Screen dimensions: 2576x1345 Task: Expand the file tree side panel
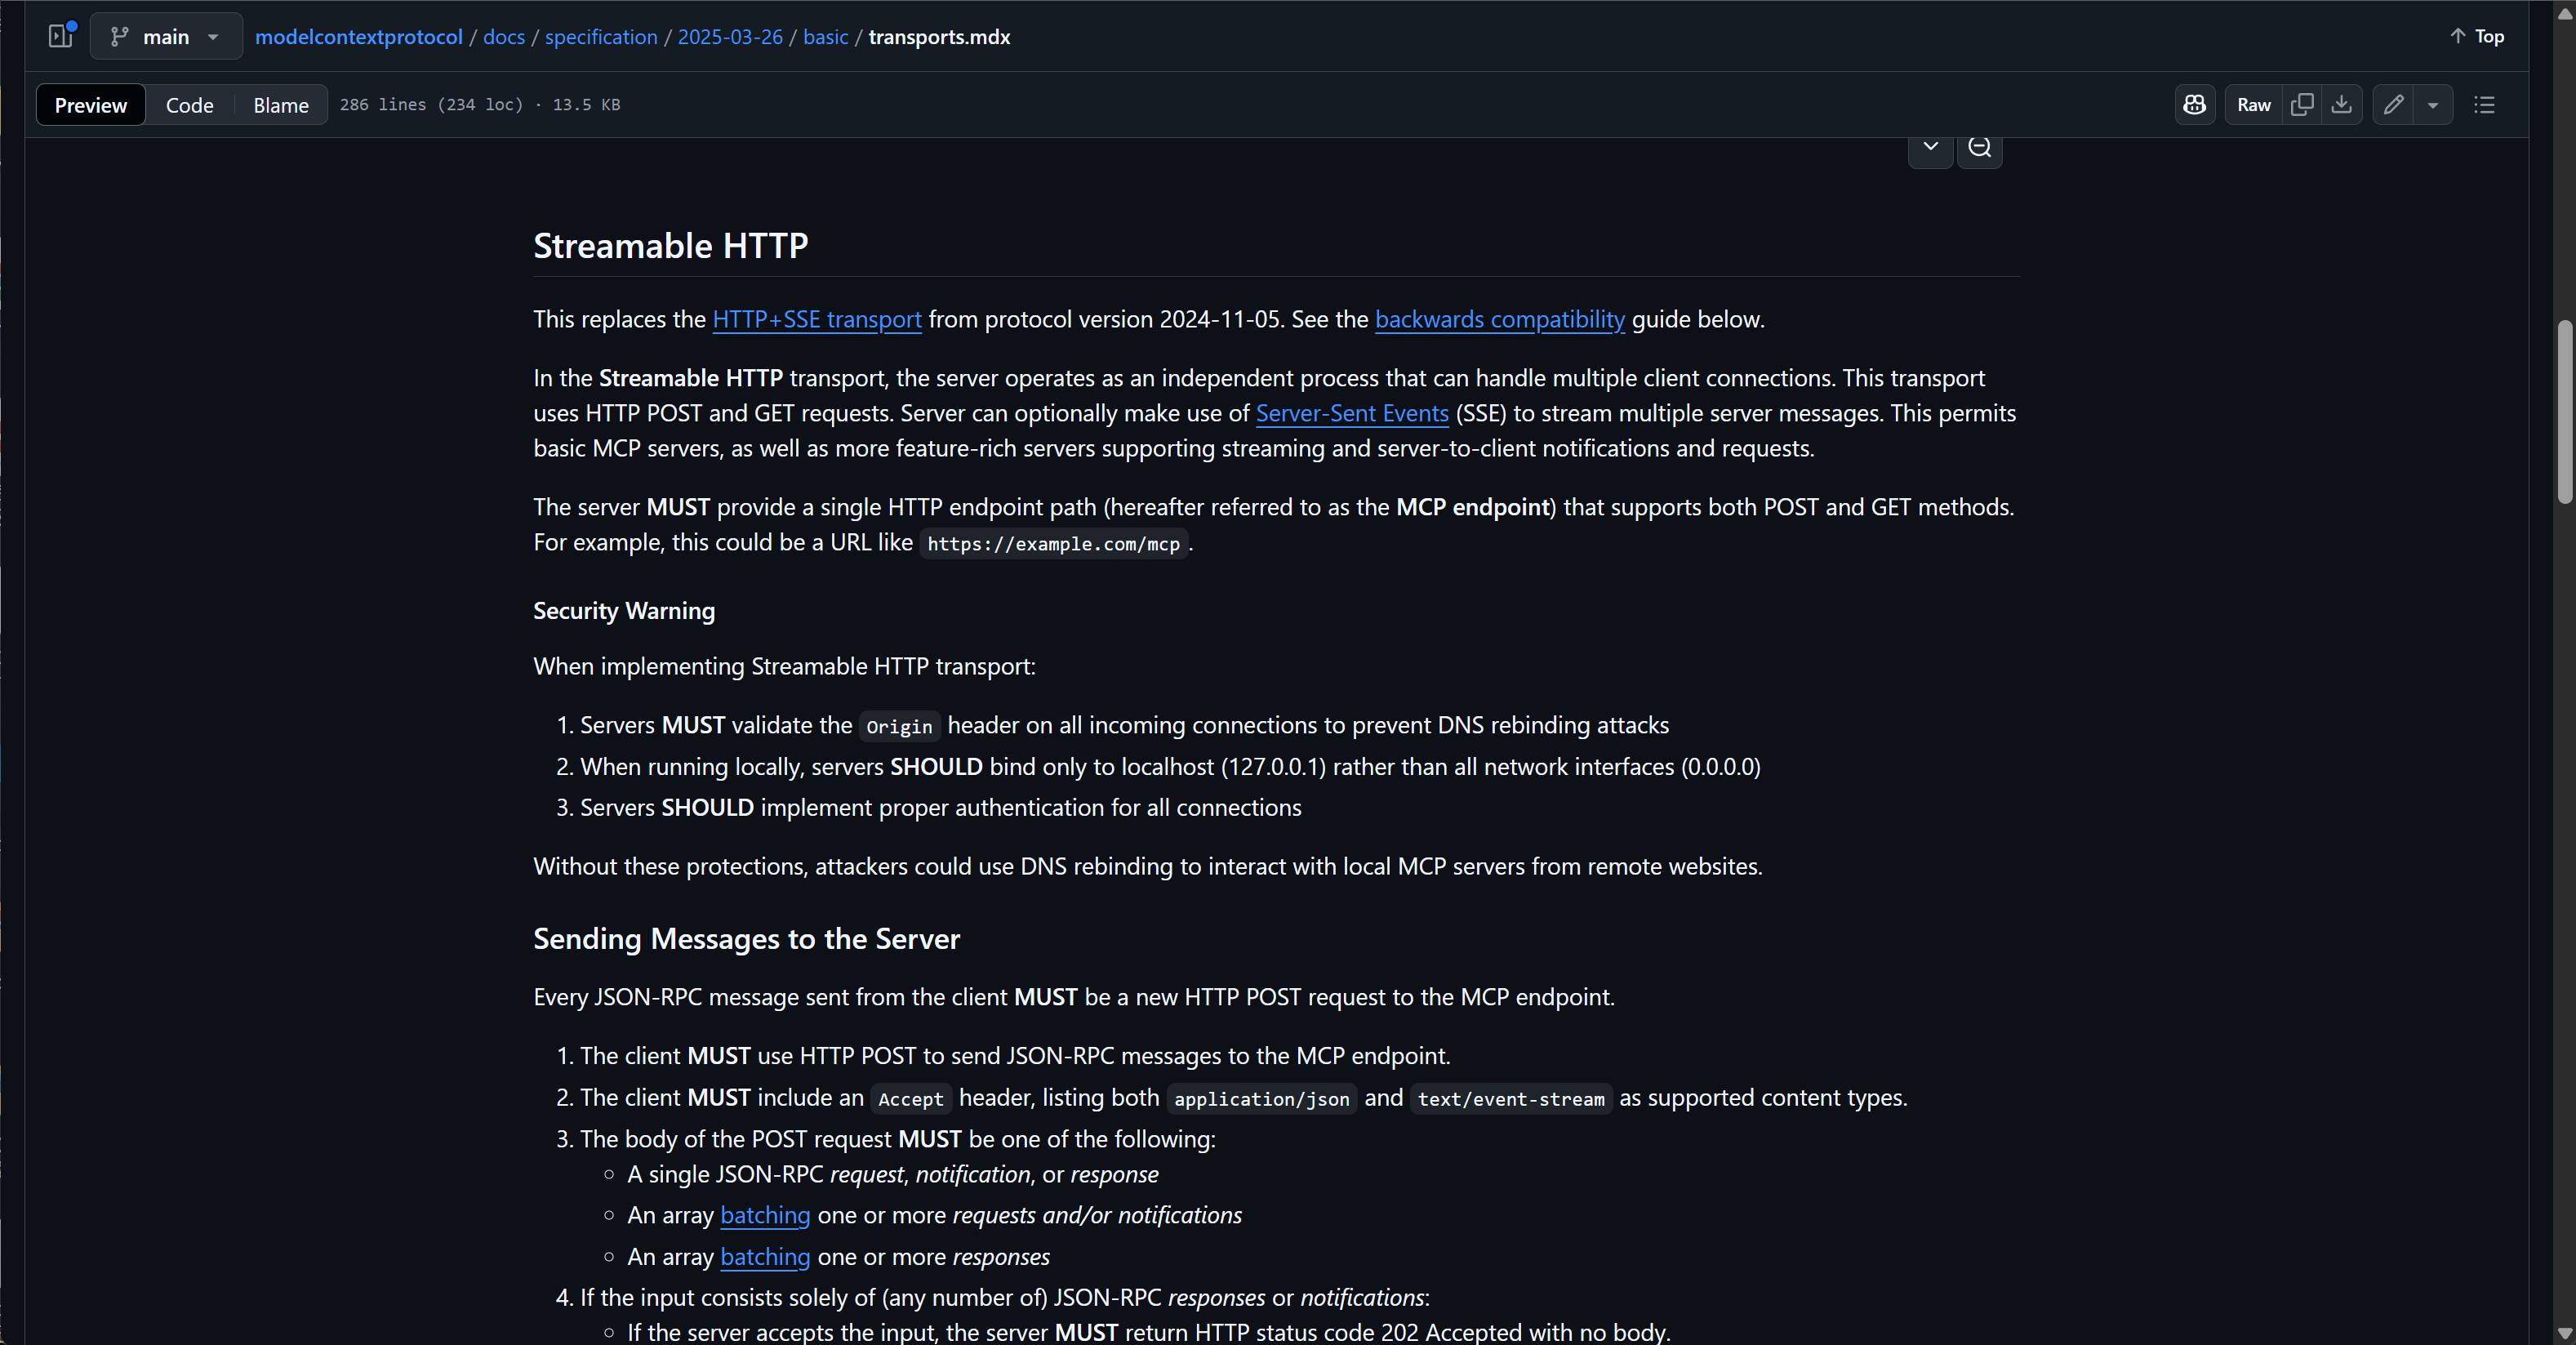click(x=61, y=36)
